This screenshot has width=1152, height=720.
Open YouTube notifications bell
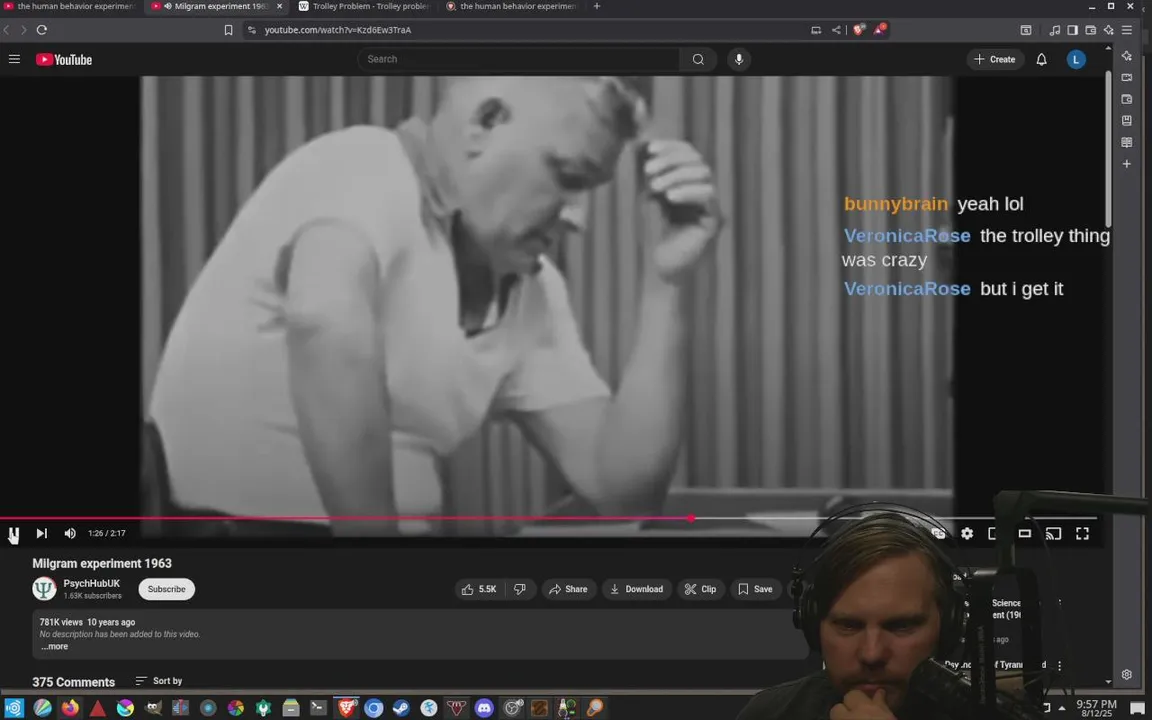point(1041,59)
